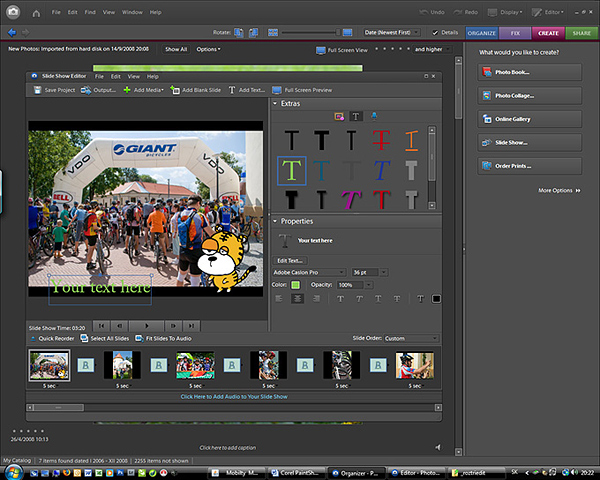The width and height of the screenshot is (600, 480).
Task: Select the Graphics clip-art icon in Extras
Action: pyautogui.click(x=339, y=116)
